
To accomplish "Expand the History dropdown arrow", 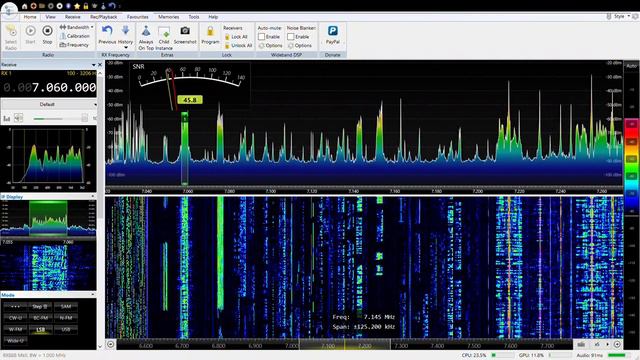I will click(x=126, y=48).
